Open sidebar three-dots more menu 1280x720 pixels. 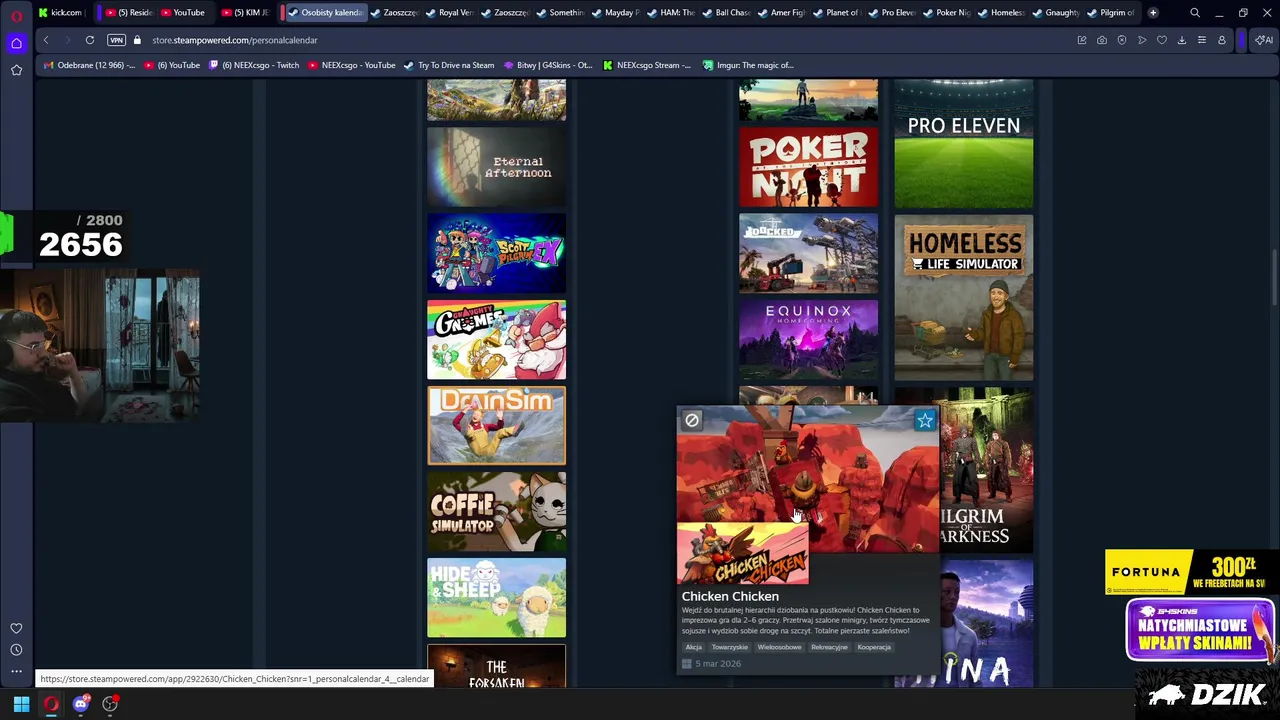point(16,672)
